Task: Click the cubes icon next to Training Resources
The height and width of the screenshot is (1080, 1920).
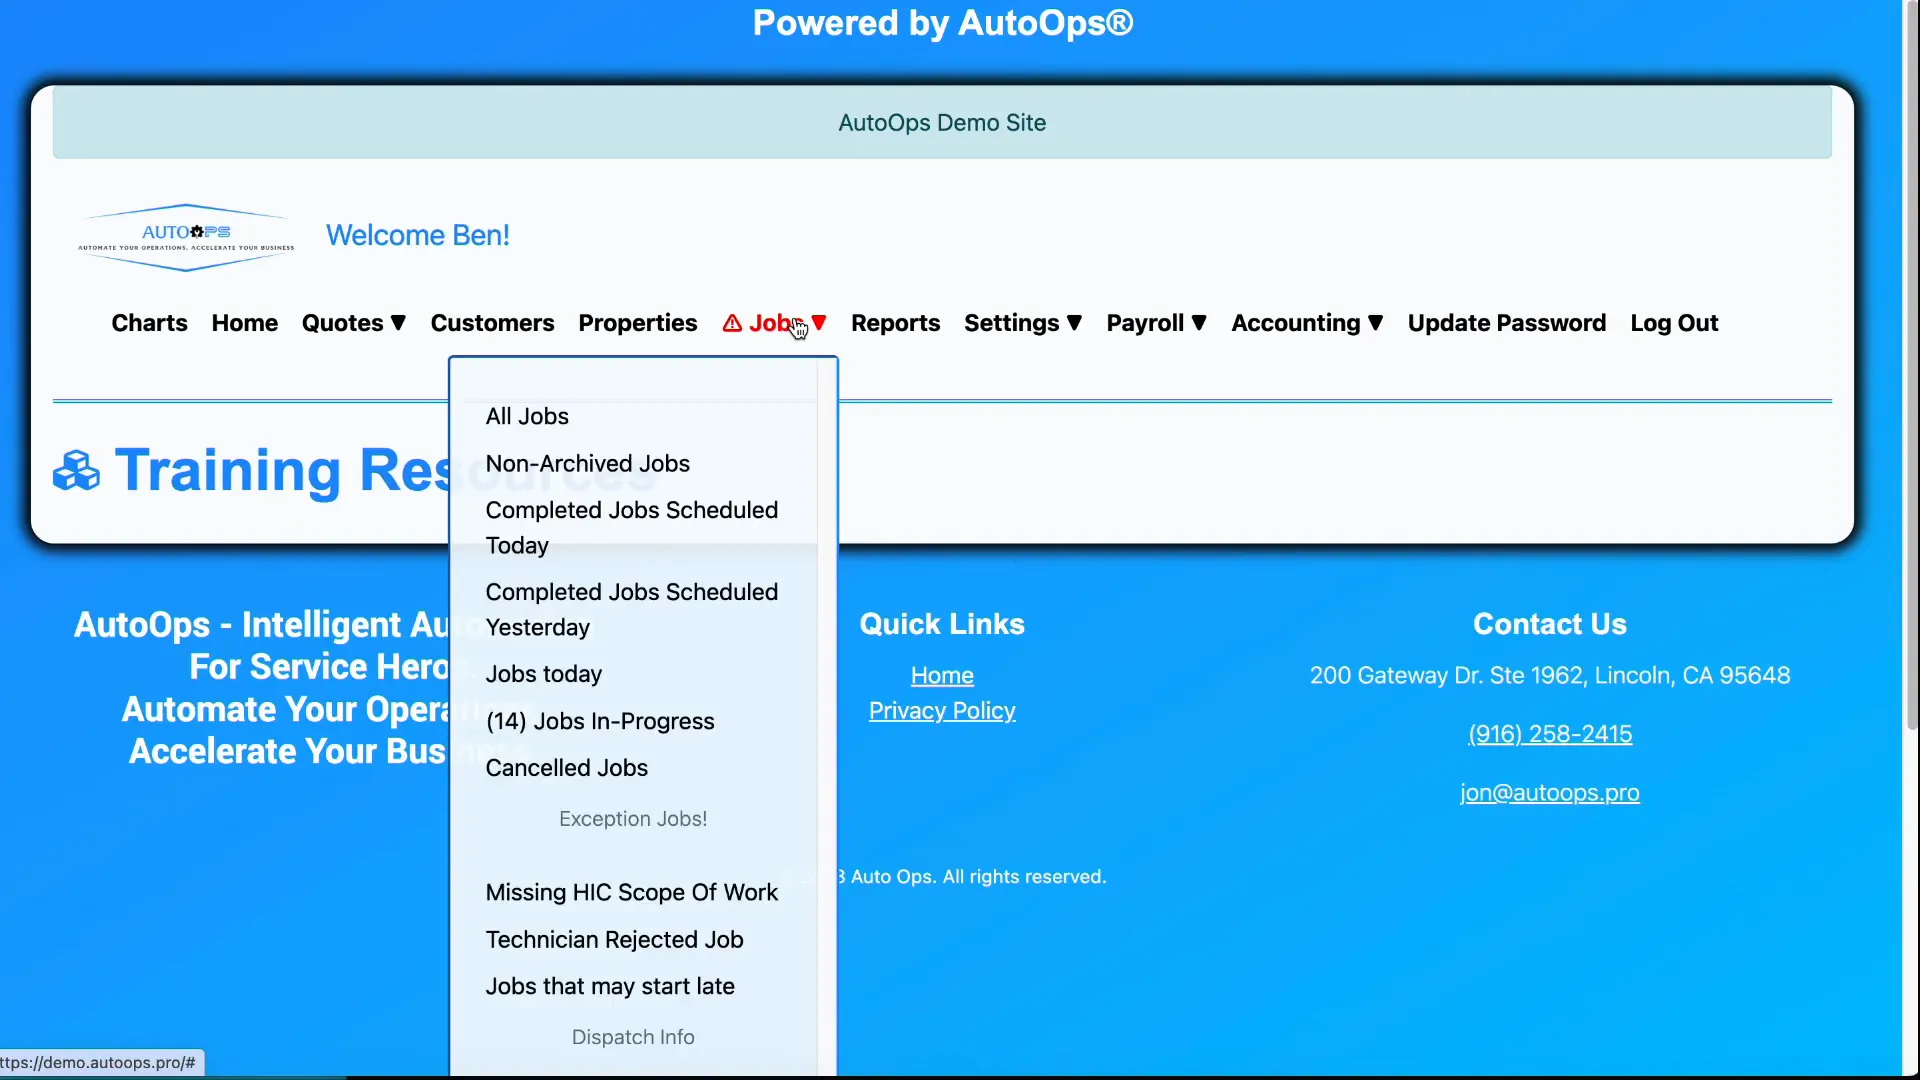Action: click(75, 470)
